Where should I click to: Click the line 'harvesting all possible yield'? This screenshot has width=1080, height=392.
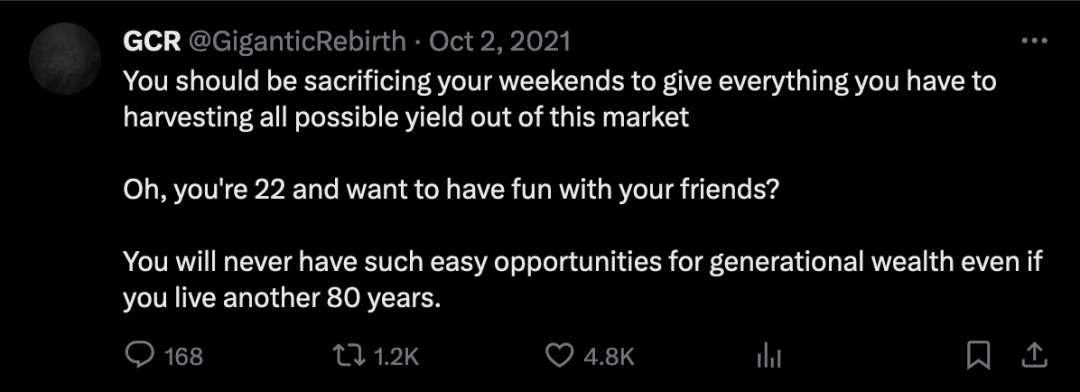[406, 118]
